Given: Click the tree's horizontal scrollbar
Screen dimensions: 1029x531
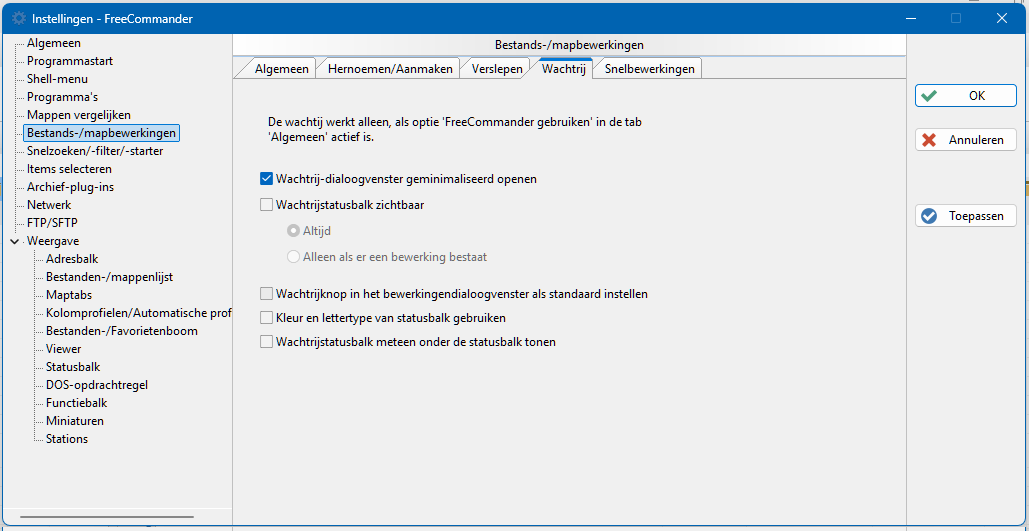Looking at the screenshot, I should pos(107,517).
